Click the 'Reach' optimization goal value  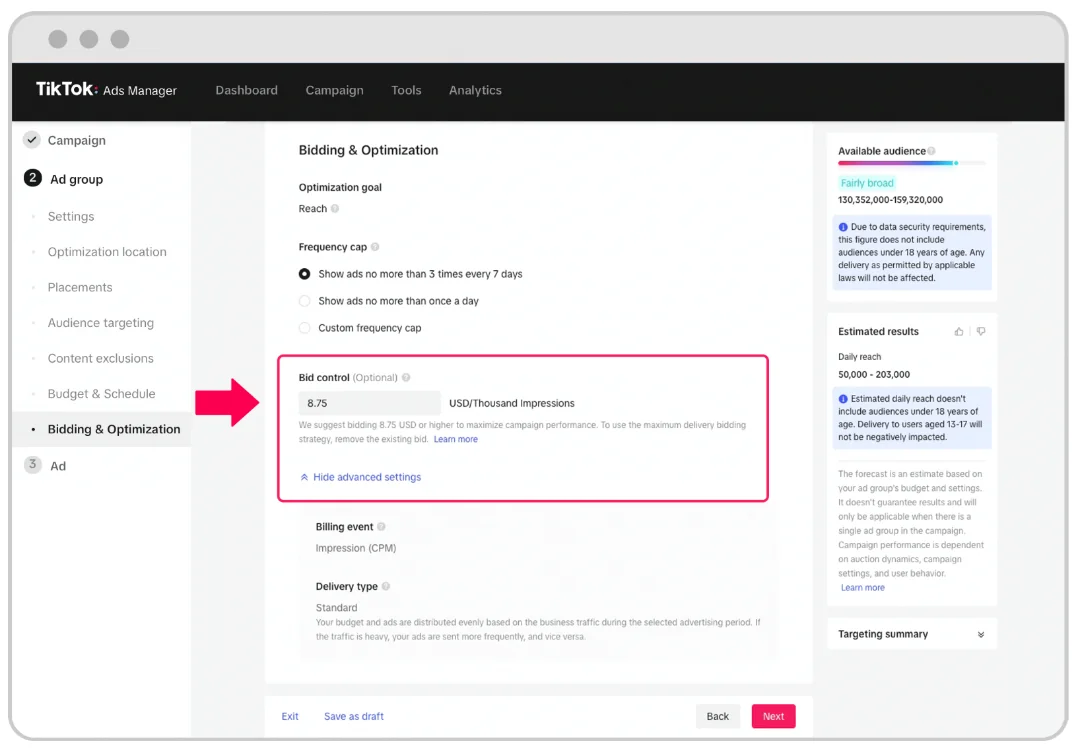[313, 209]
